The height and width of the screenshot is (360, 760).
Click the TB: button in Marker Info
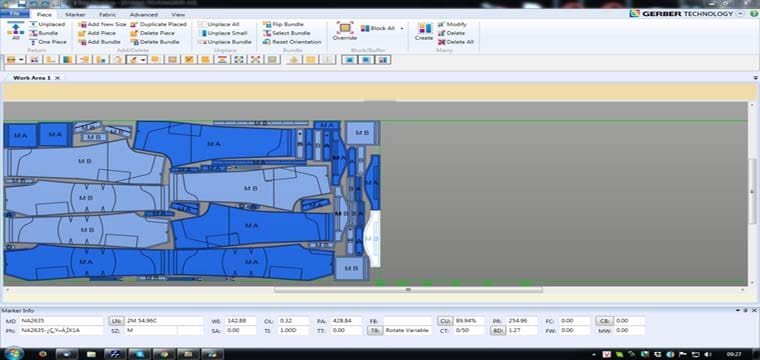(375, 330)
